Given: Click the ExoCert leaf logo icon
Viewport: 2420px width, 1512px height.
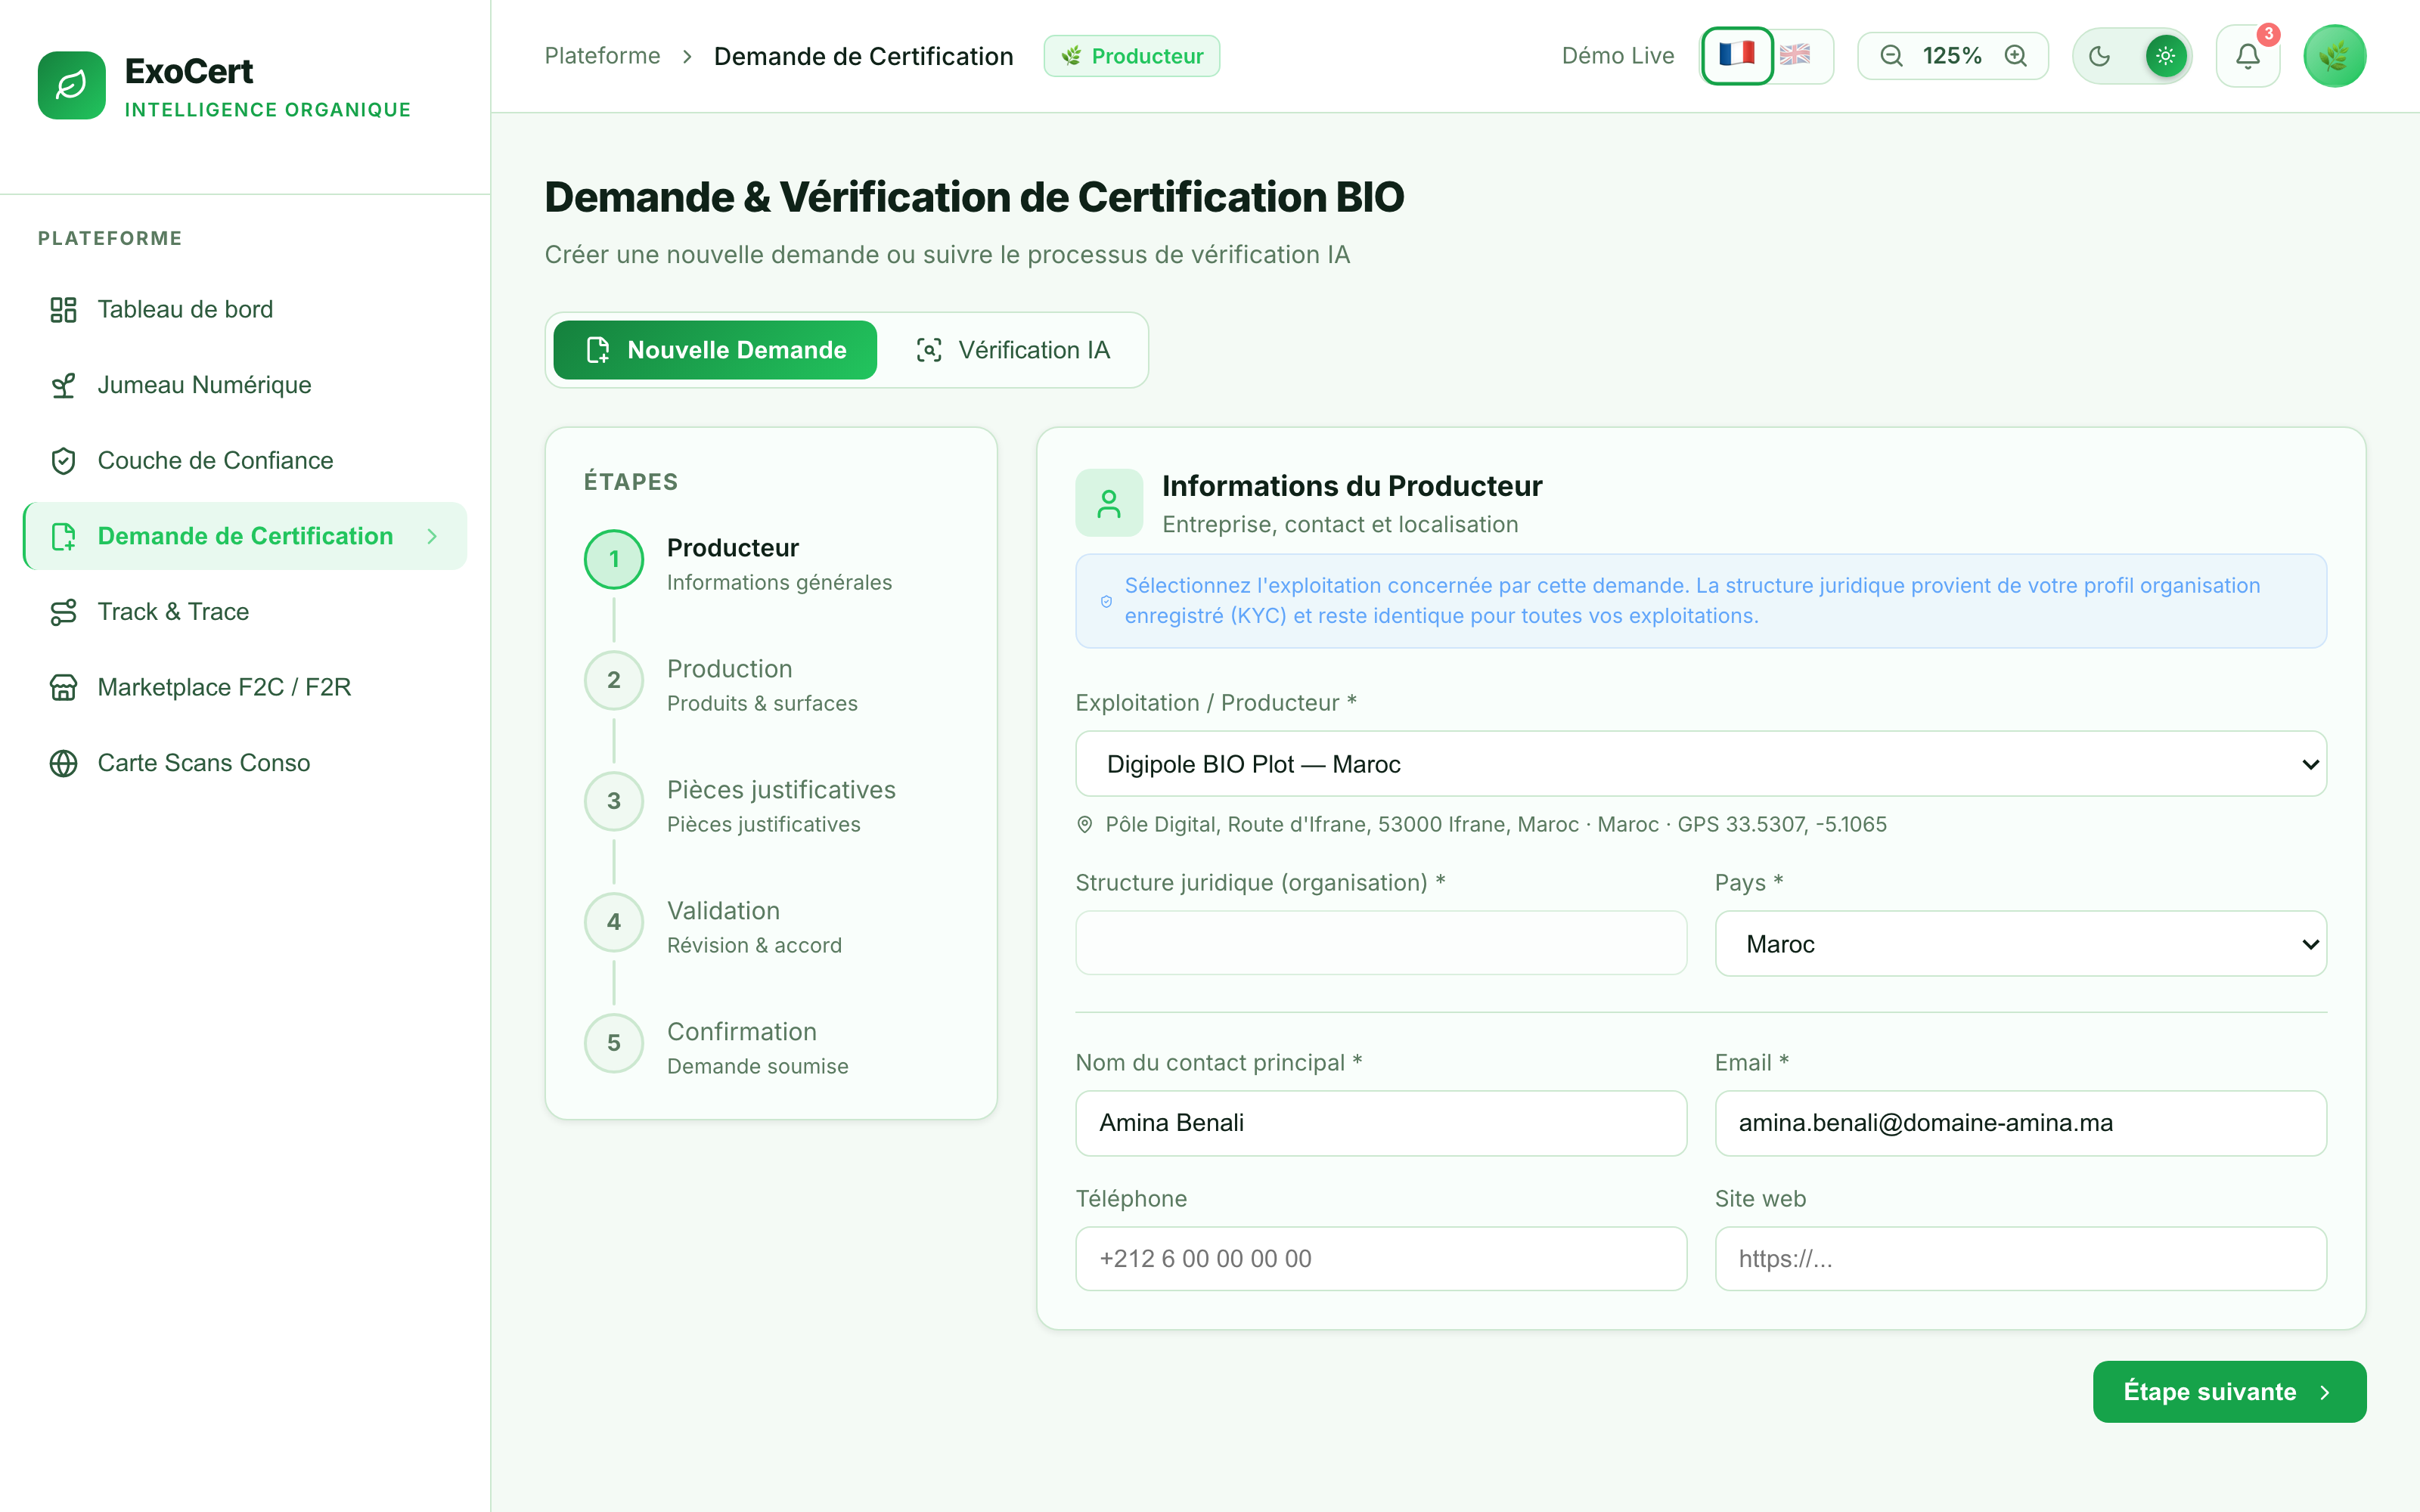Looking at the screenshot, I should click(x=71, y=85).
